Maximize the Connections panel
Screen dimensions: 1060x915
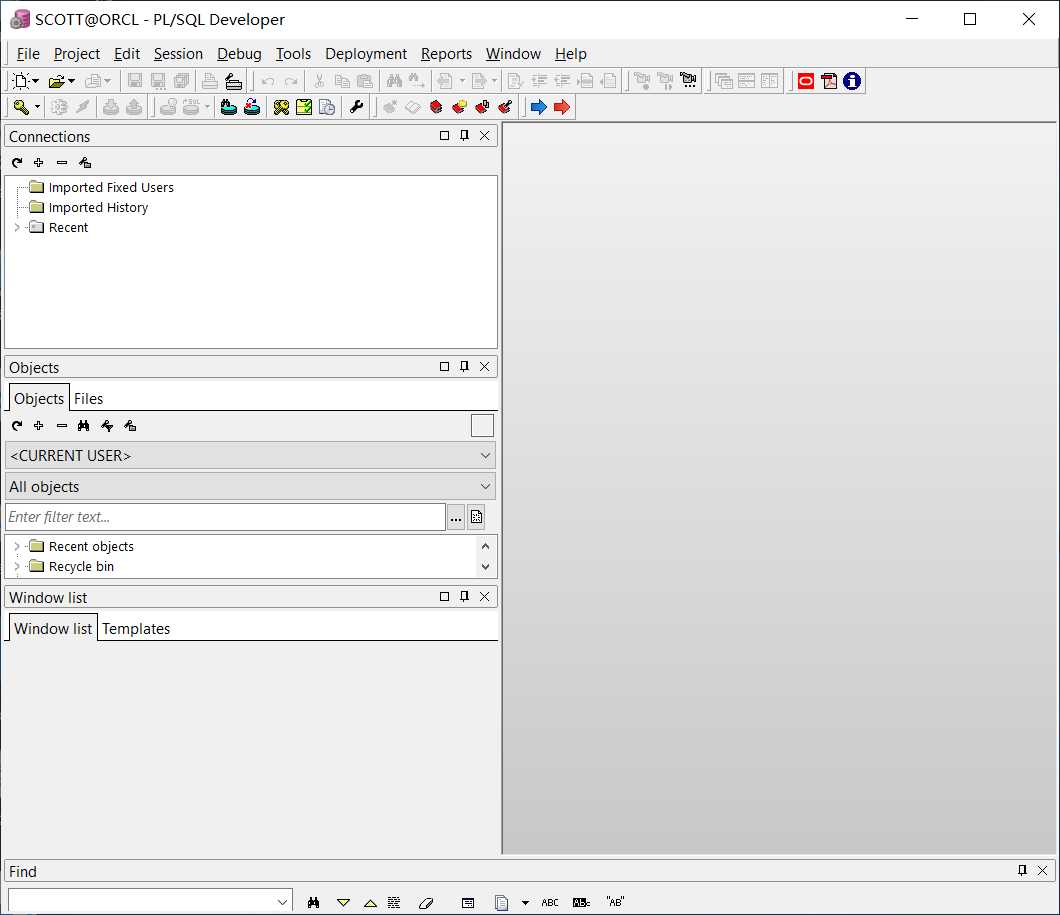point(444,135)
